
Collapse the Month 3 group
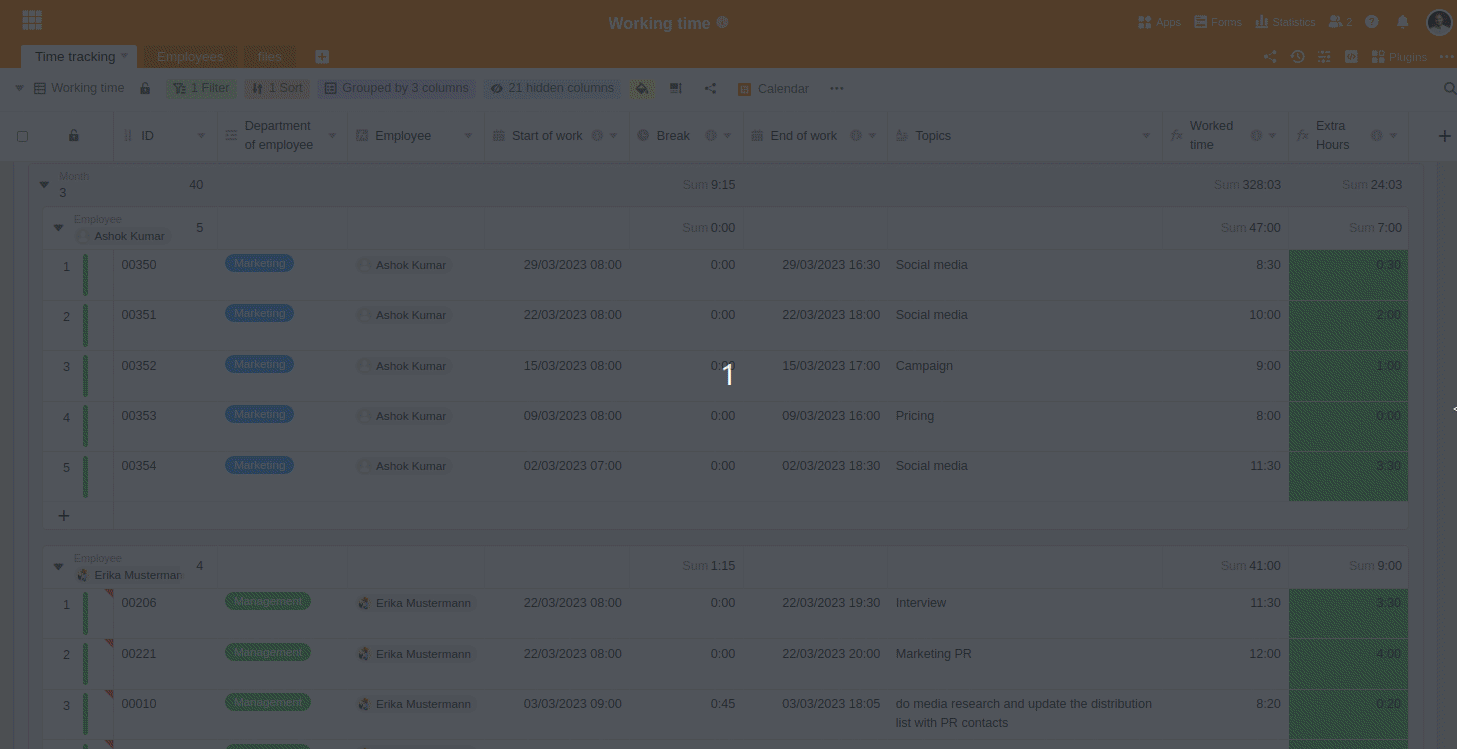[44, 185]
